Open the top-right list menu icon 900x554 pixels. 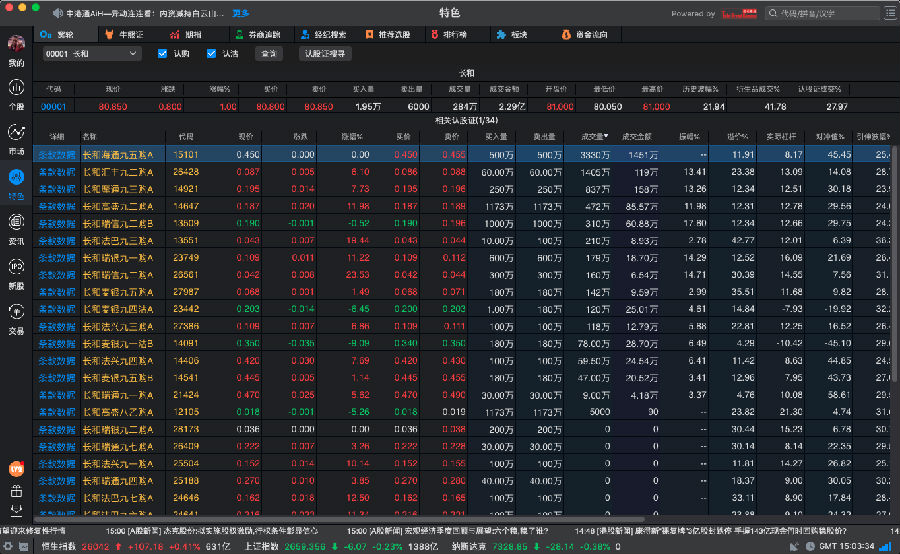pos(890,13)
